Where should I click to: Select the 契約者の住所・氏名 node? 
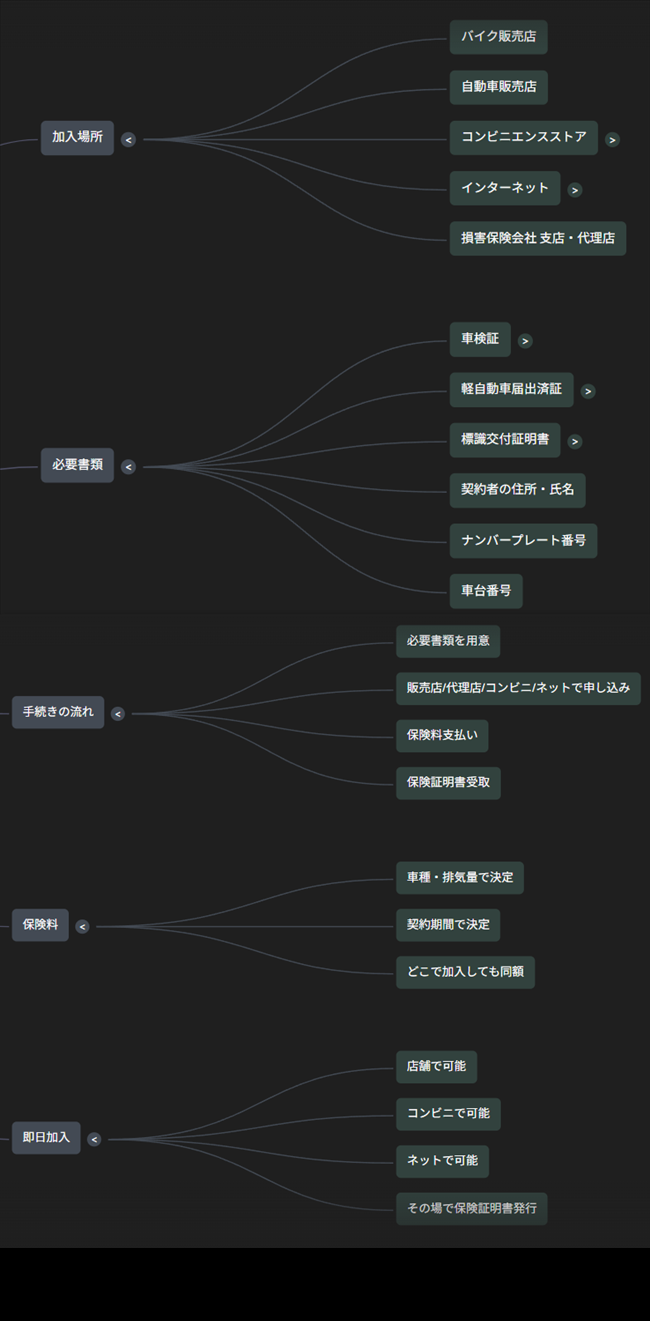517,490
